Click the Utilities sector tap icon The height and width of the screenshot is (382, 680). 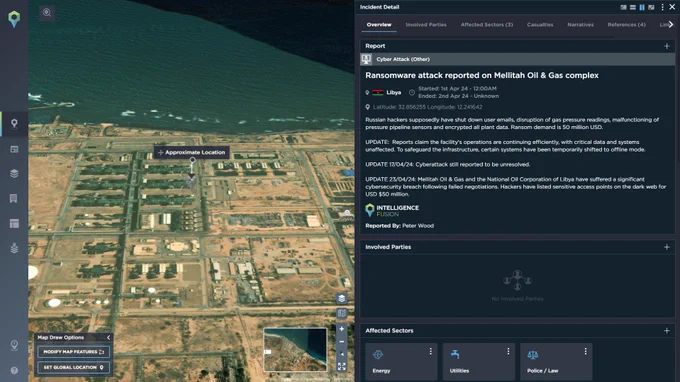click(x=455, y=355)
